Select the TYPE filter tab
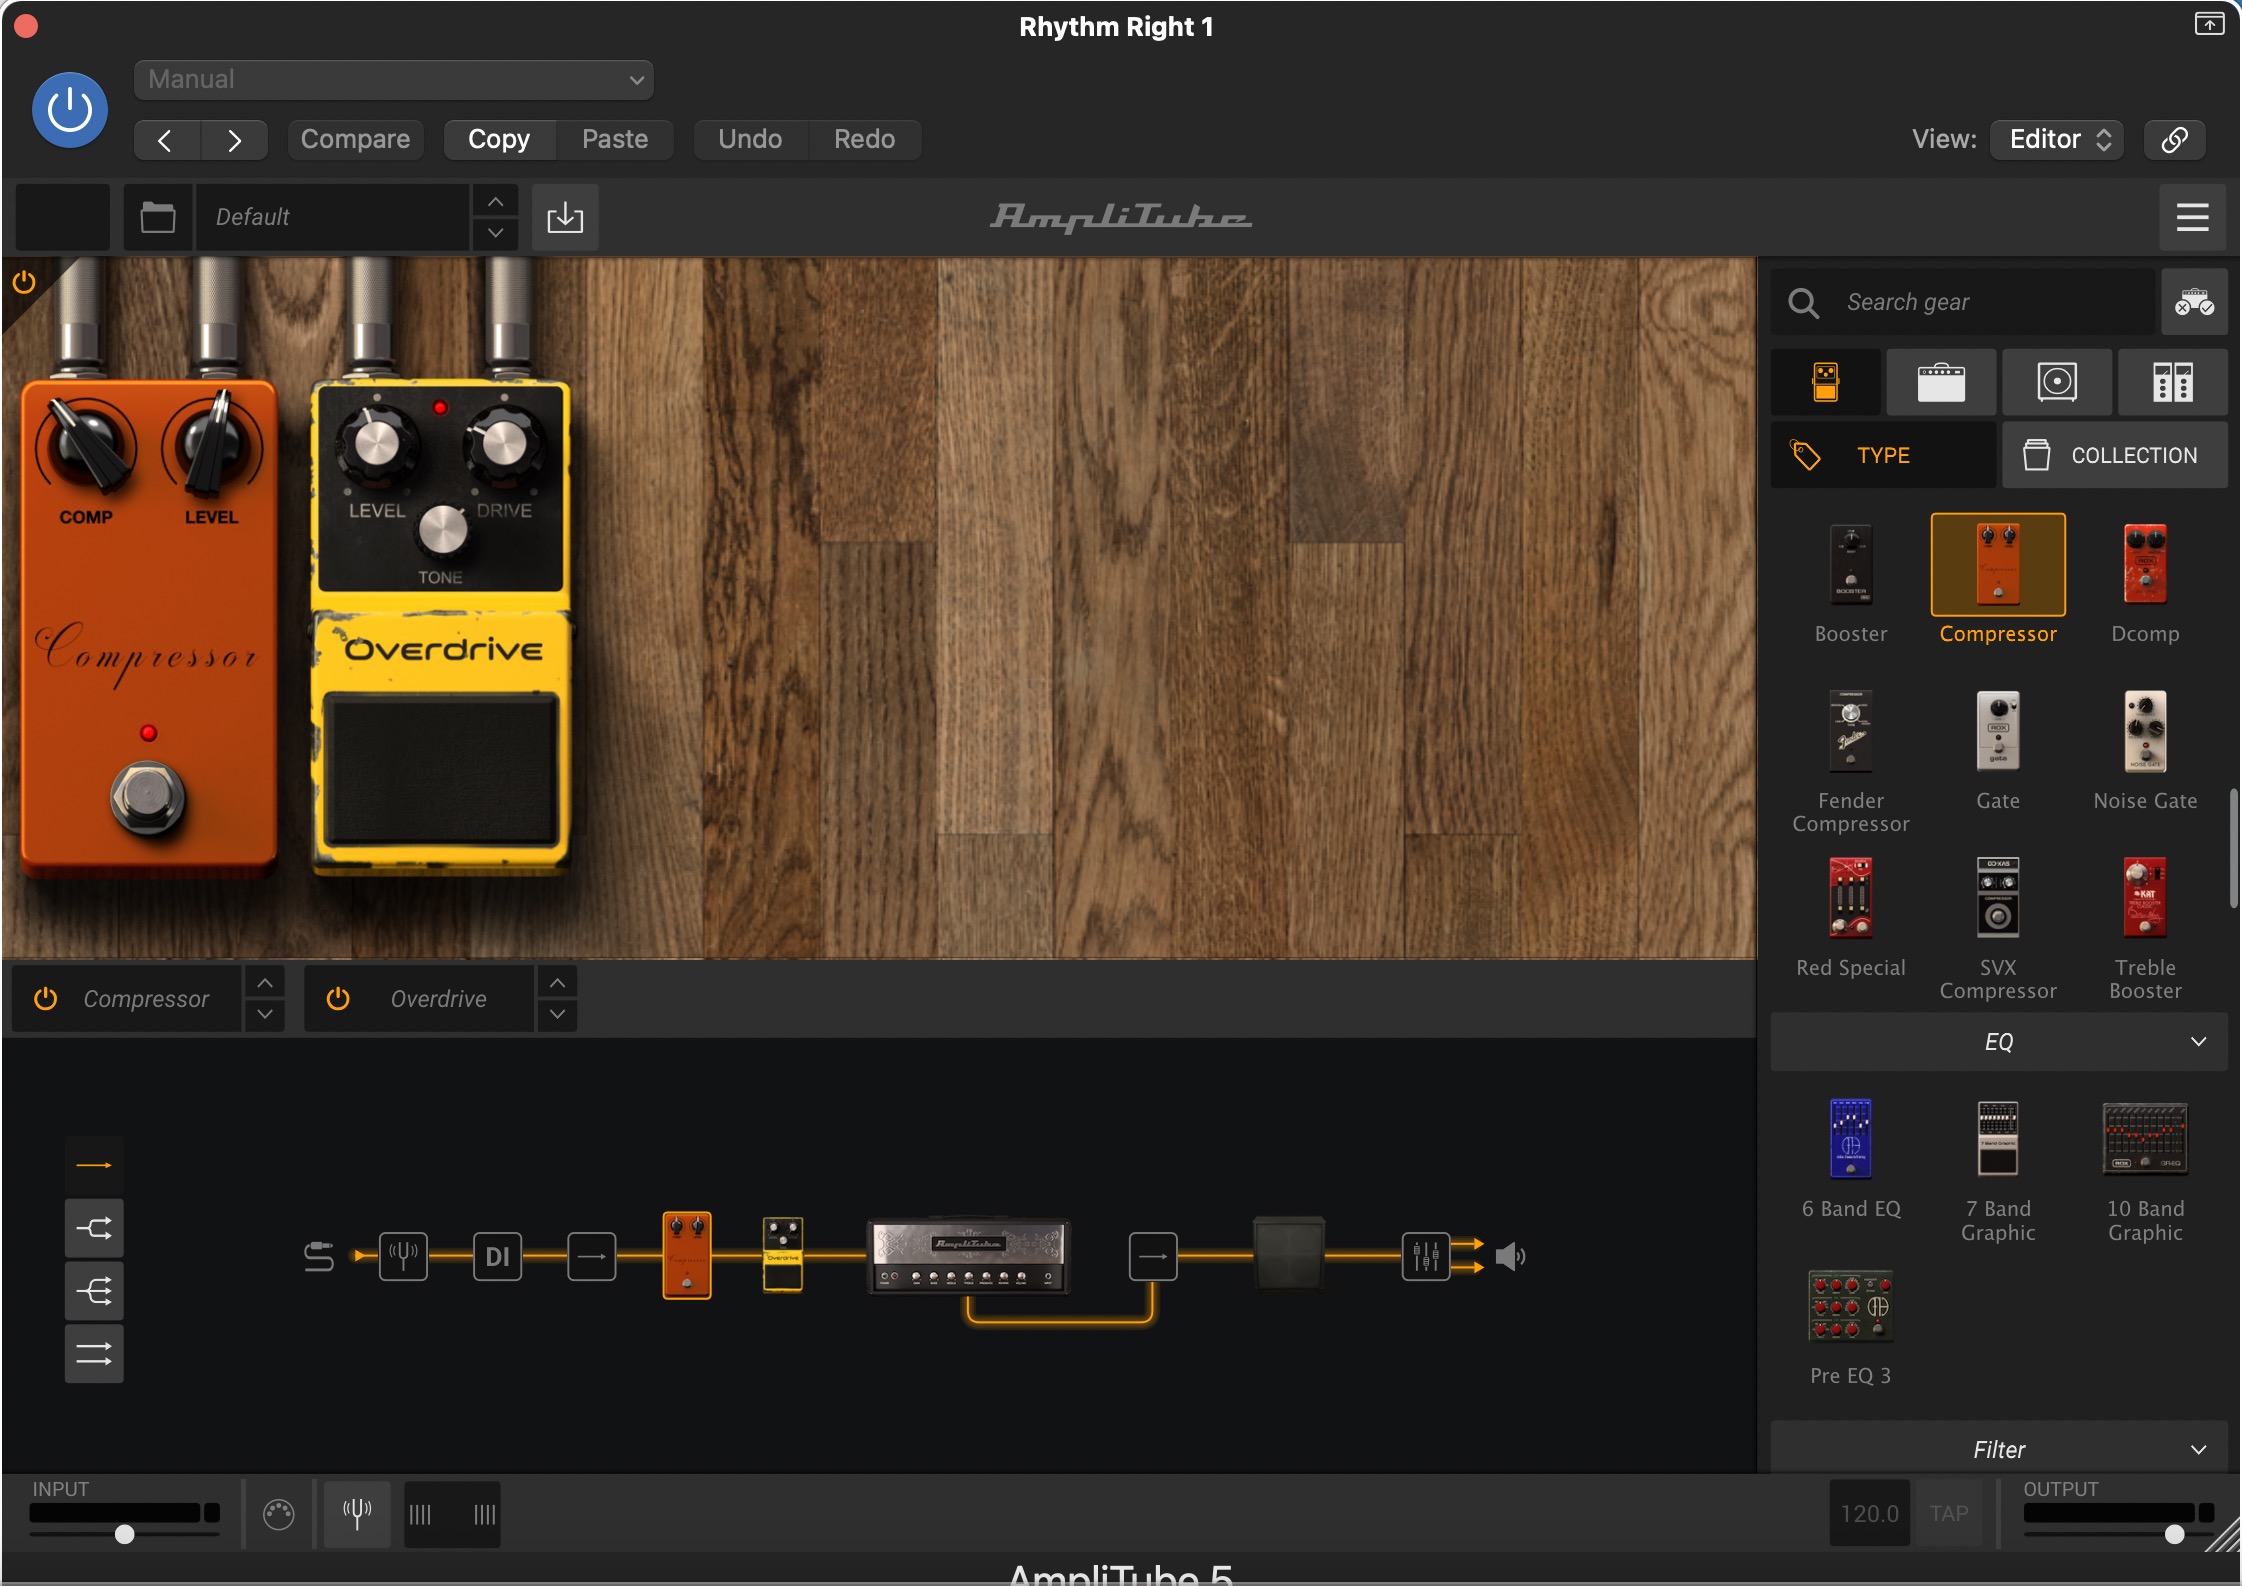This screenshot has width=2242, height=1586. point(1884,455)
